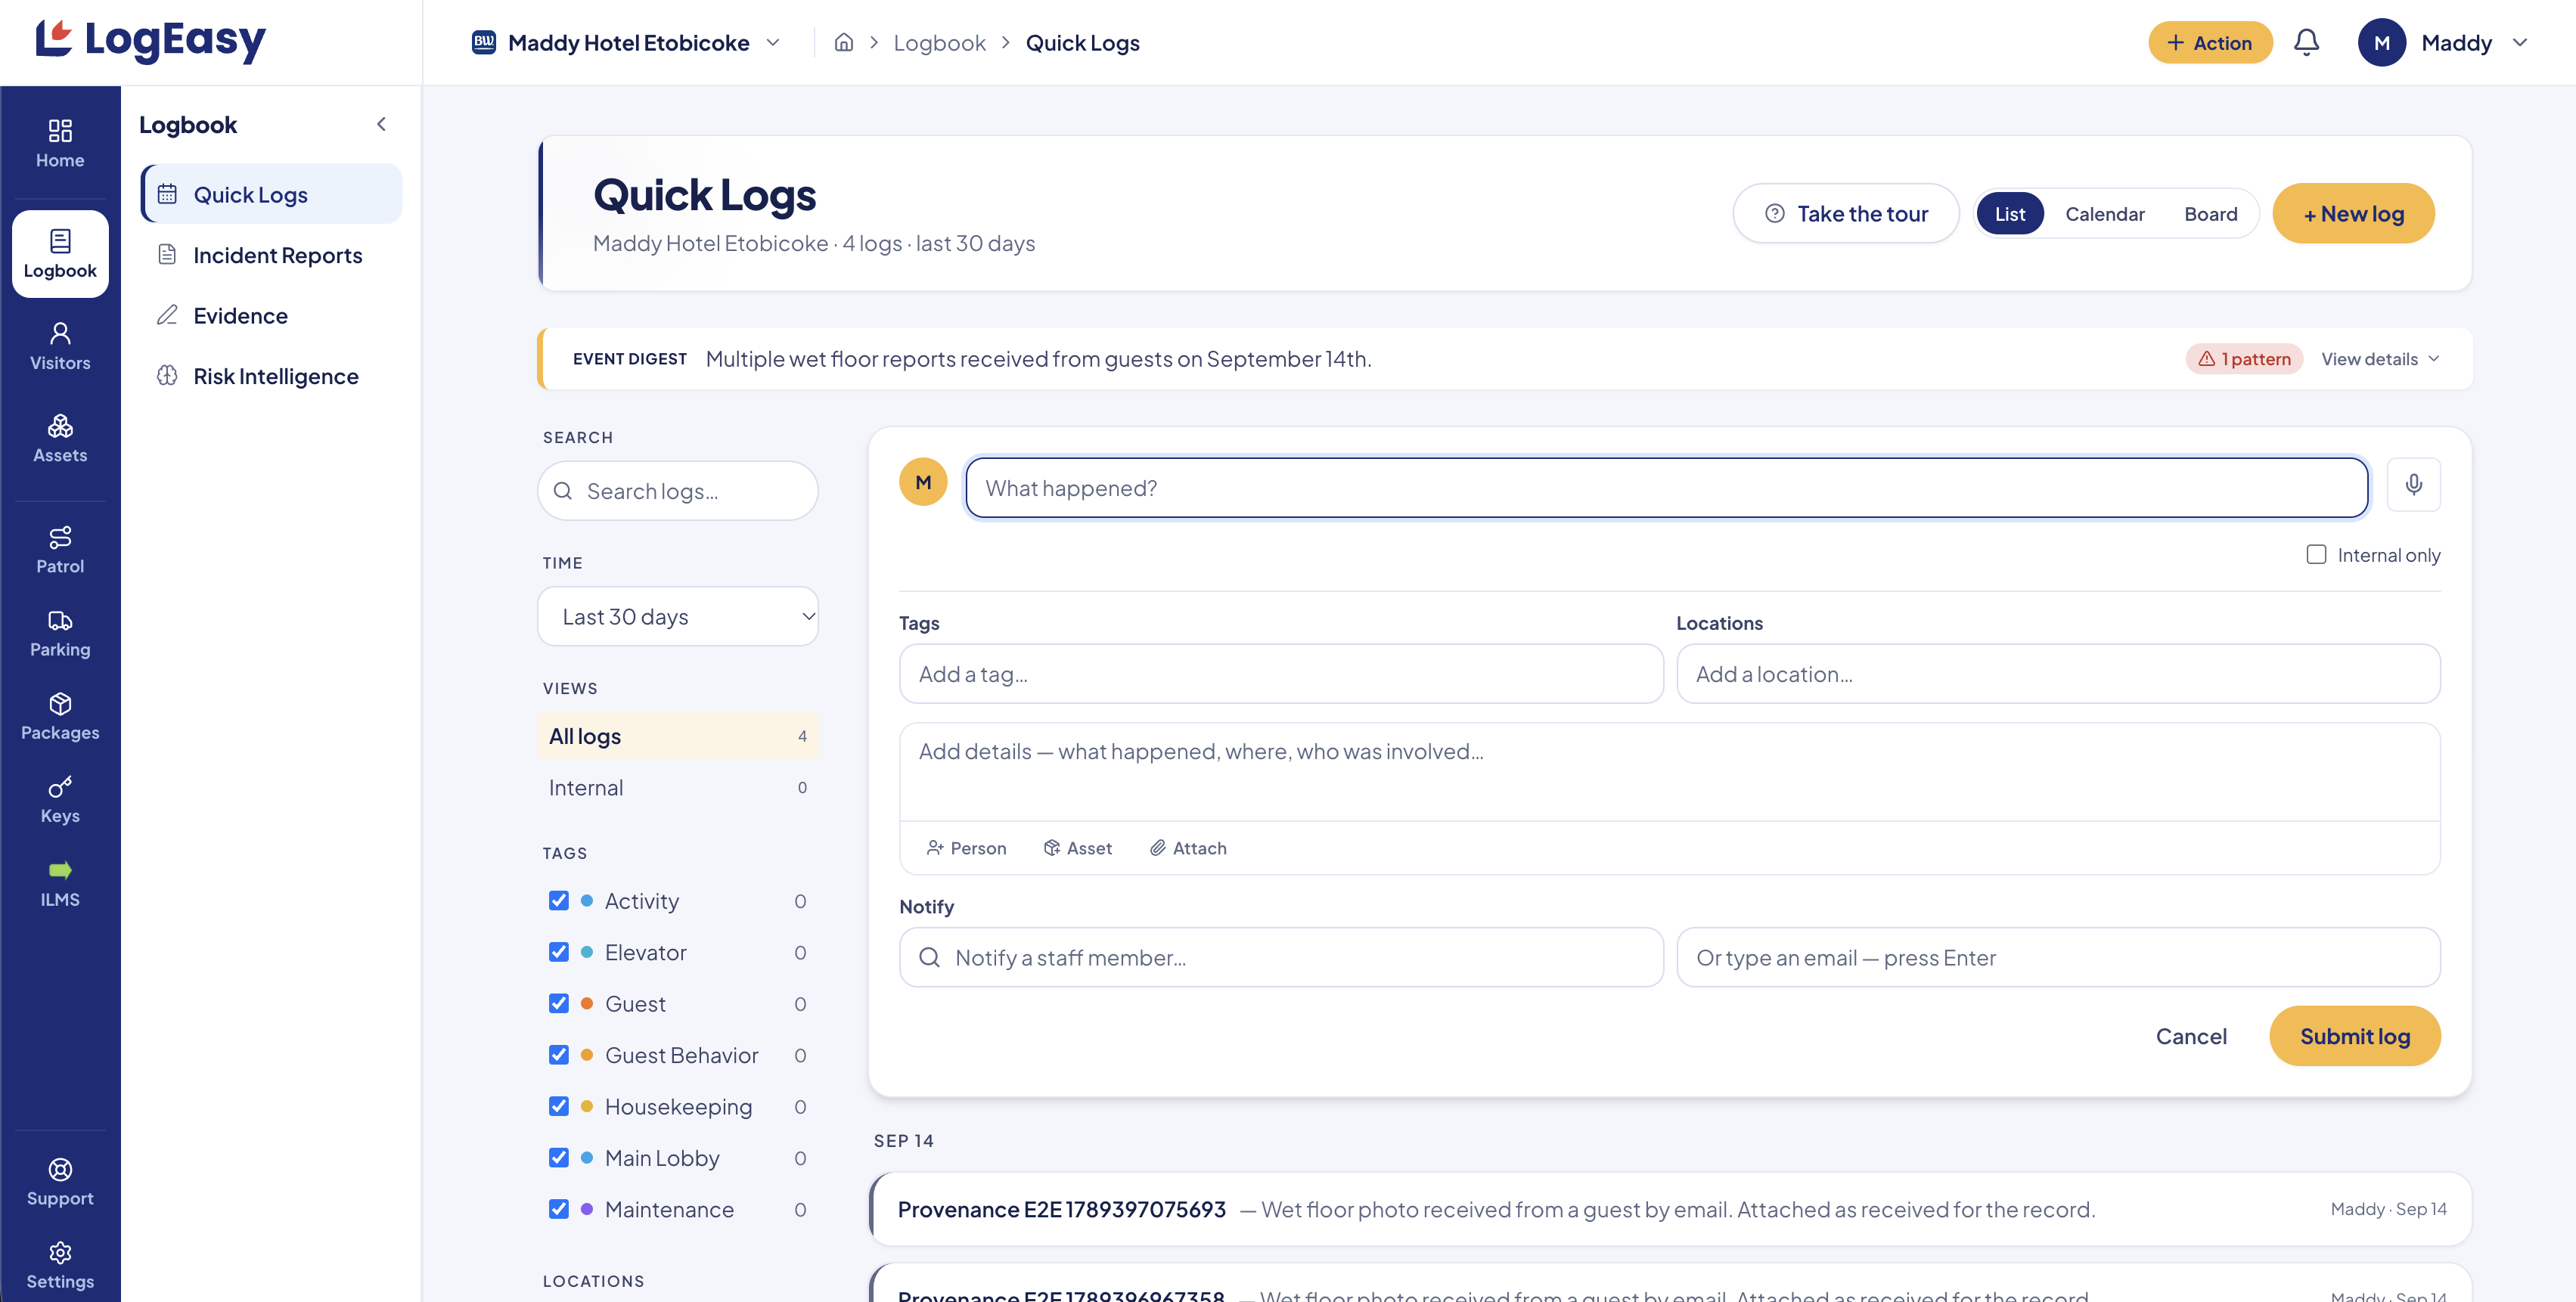Click Take the tour button

point(1845,214)
